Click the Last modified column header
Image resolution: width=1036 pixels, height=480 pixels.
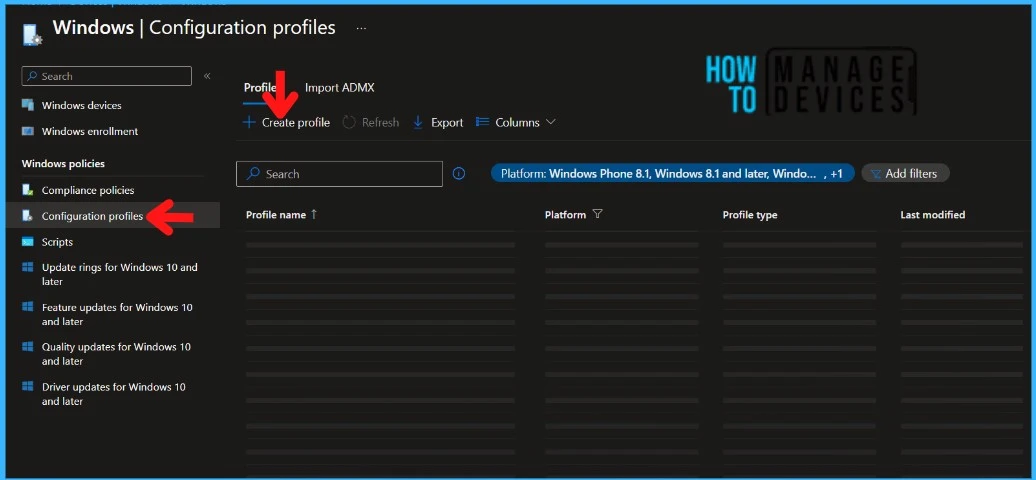coord(932,214)
